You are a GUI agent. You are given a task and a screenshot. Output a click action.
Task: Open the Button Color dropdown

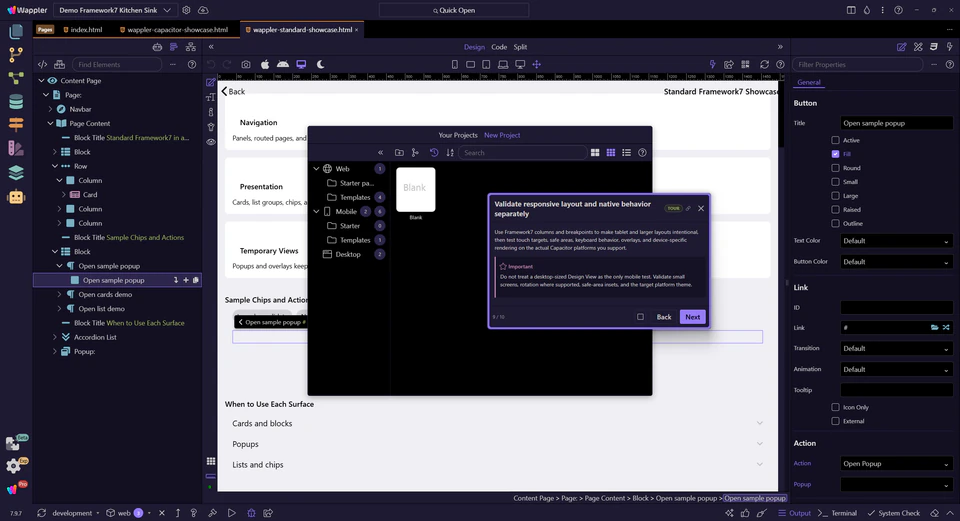tap(896, 262)
